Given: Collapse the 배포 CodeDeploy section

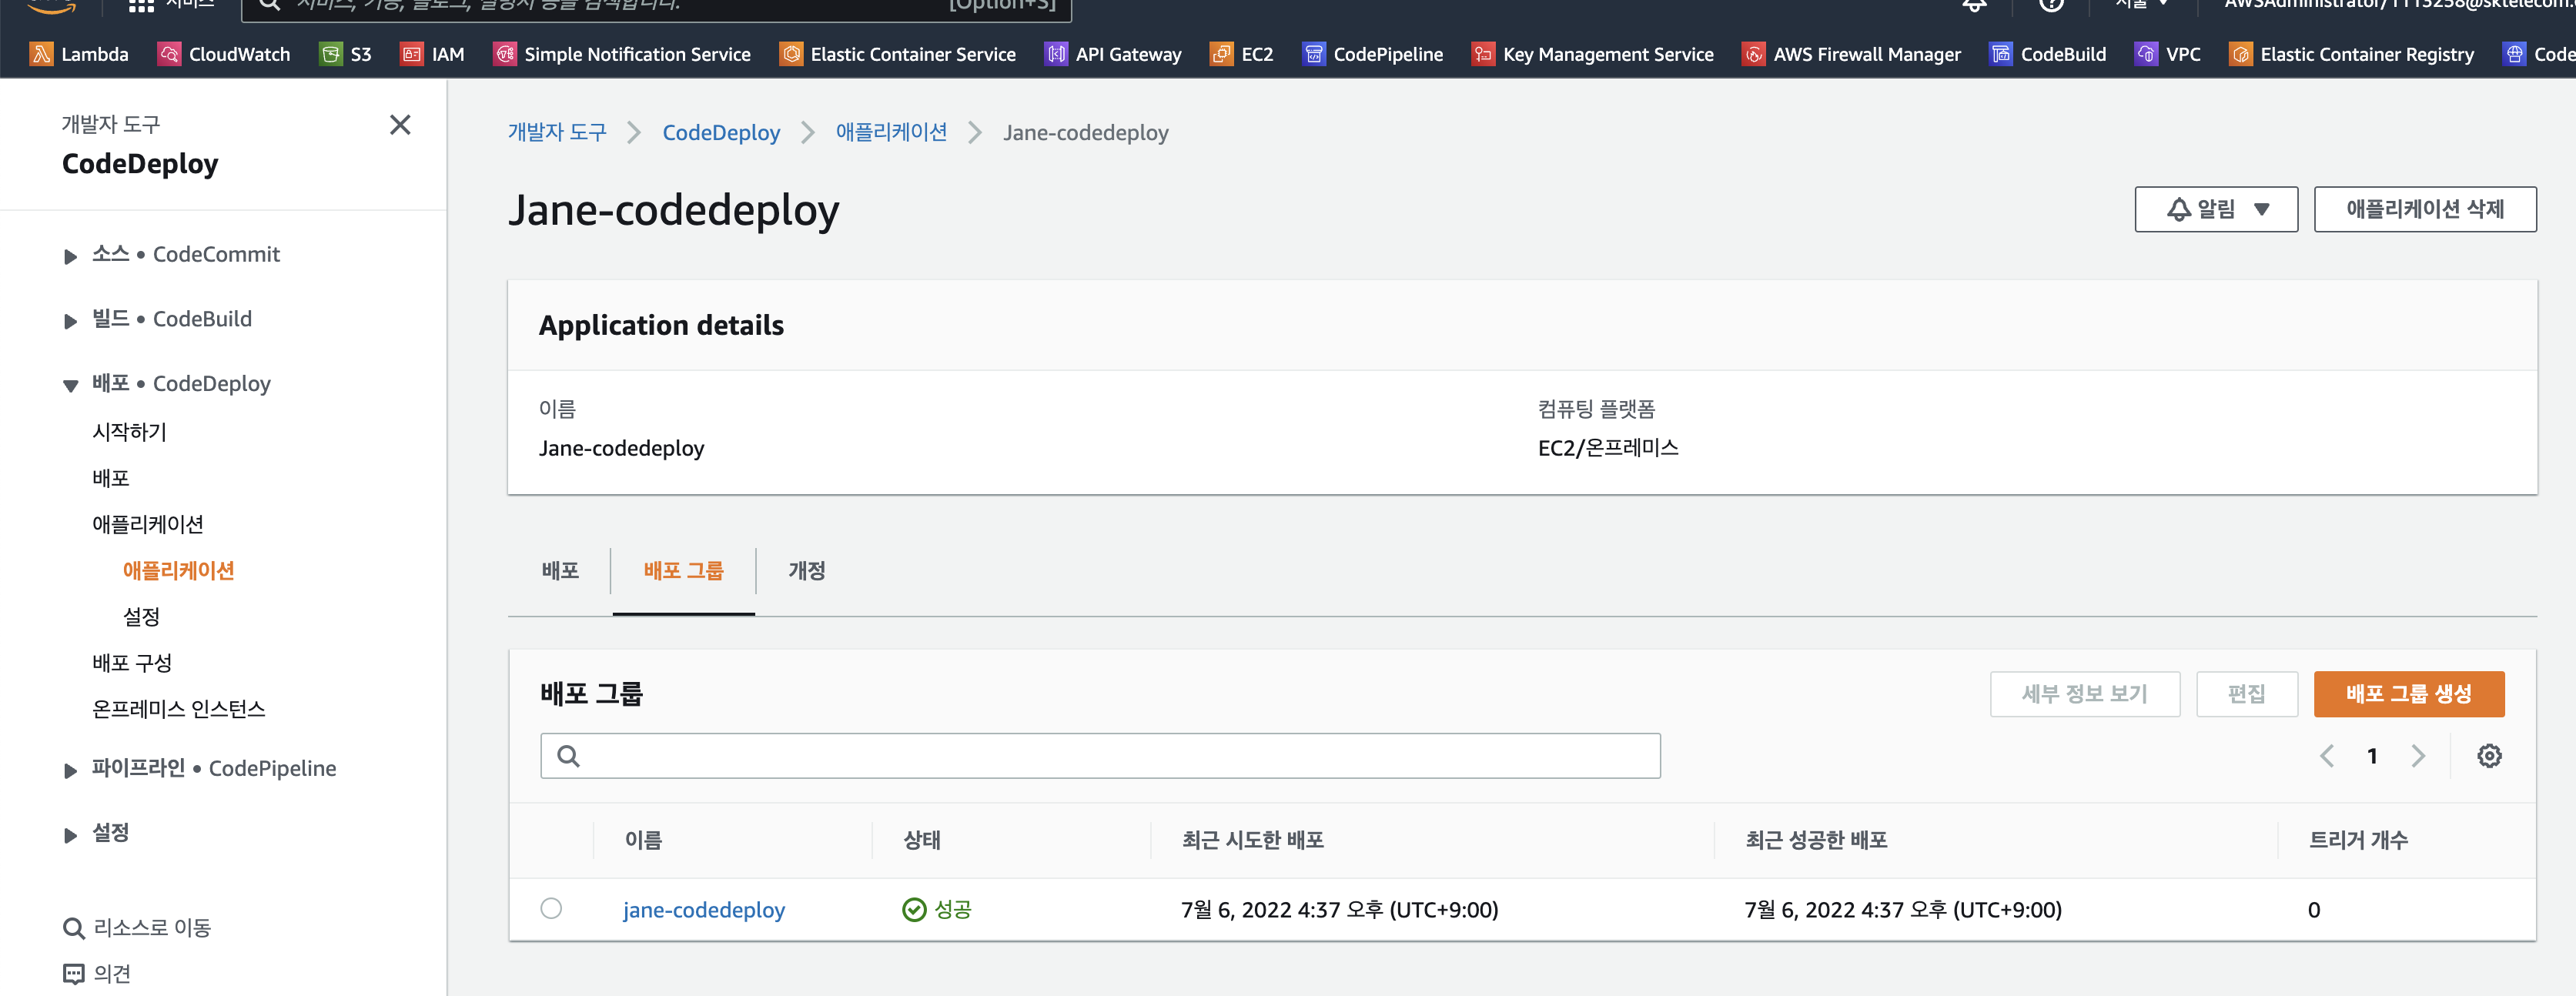Looking at the screenshot, I should coord(70,385).
